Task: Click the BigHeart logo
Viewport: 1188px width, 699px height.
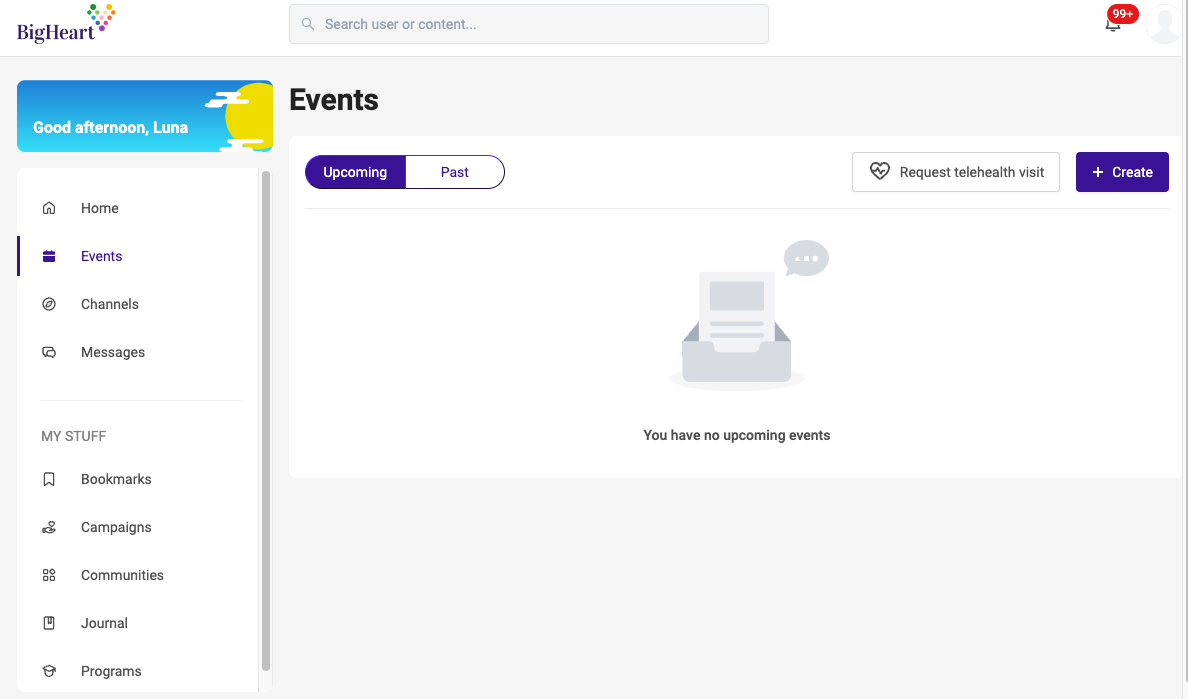Action: point(66,23)
